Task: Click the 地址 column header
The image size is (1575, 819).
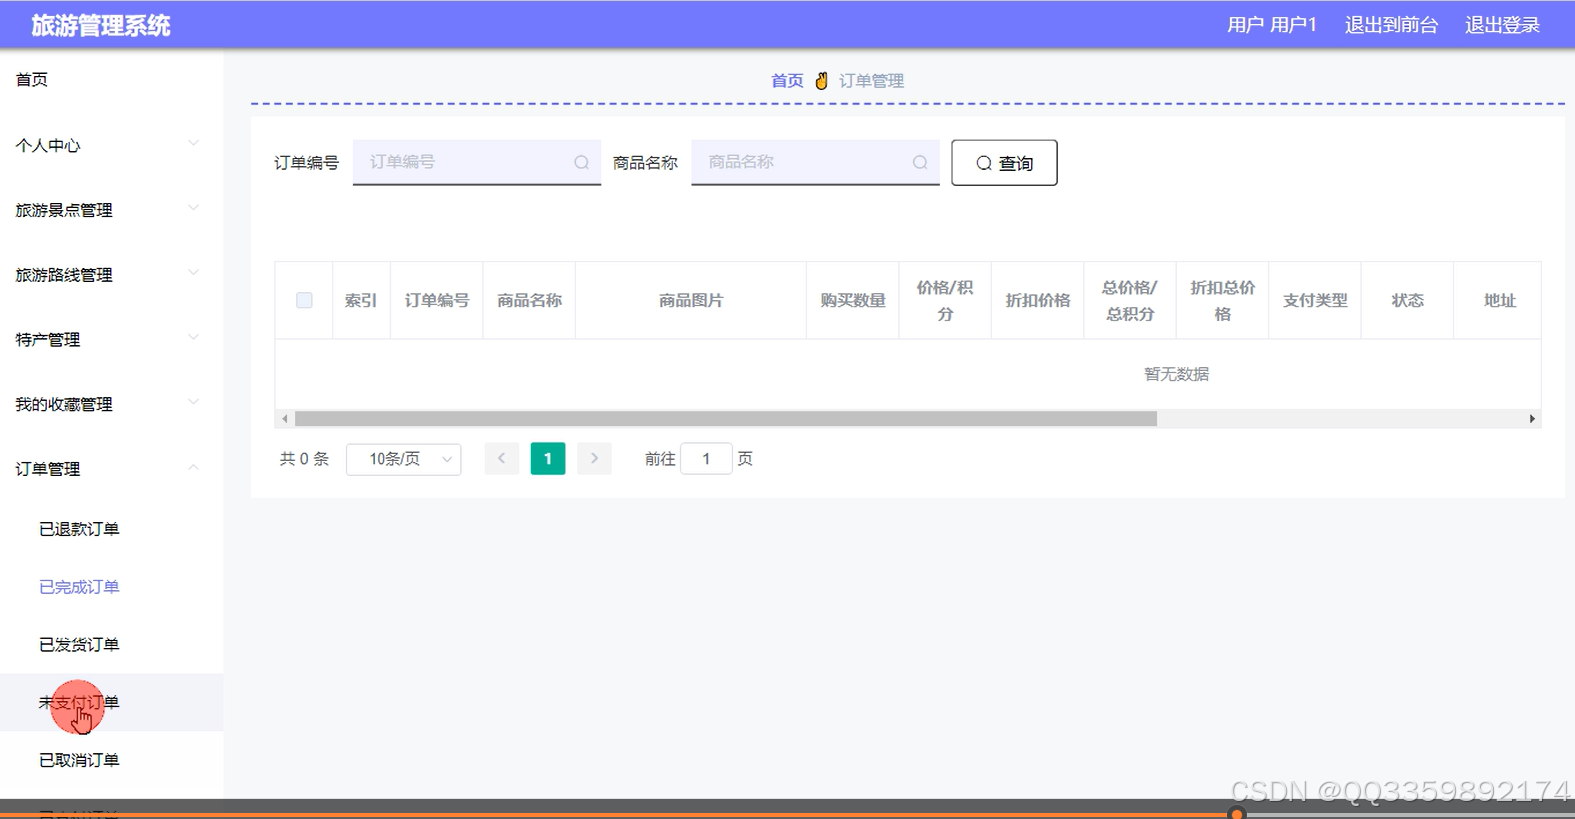Action: click(1500, 300)
